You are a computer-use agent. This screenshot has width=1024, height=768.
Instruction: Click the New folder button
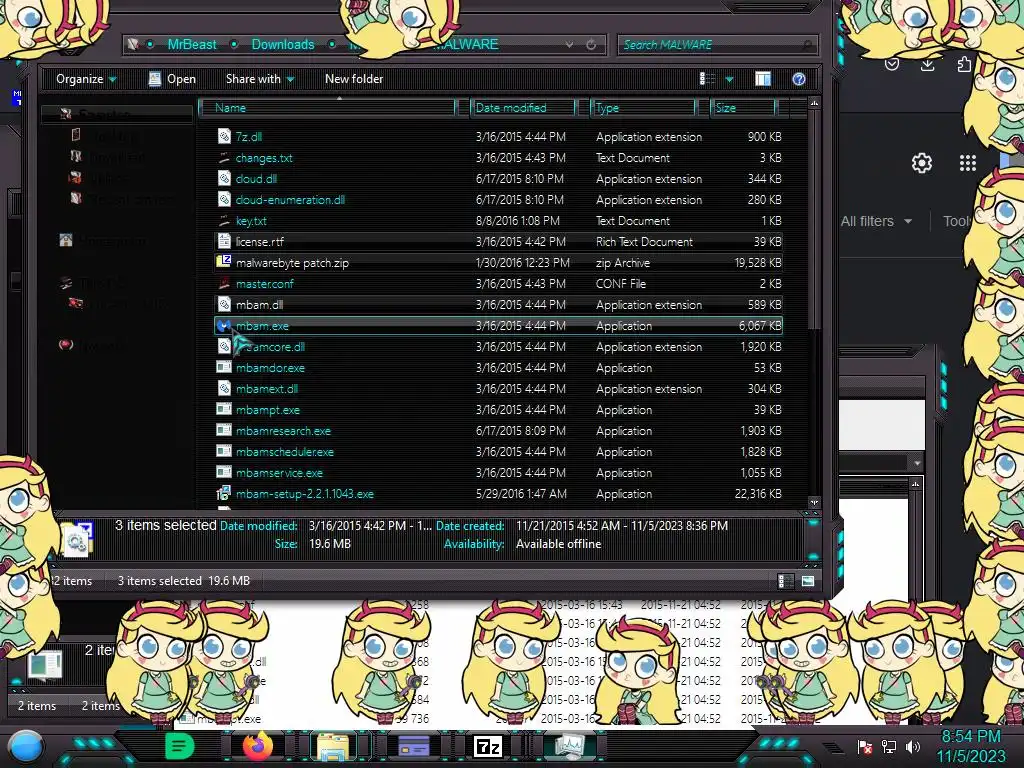[354, 79]
